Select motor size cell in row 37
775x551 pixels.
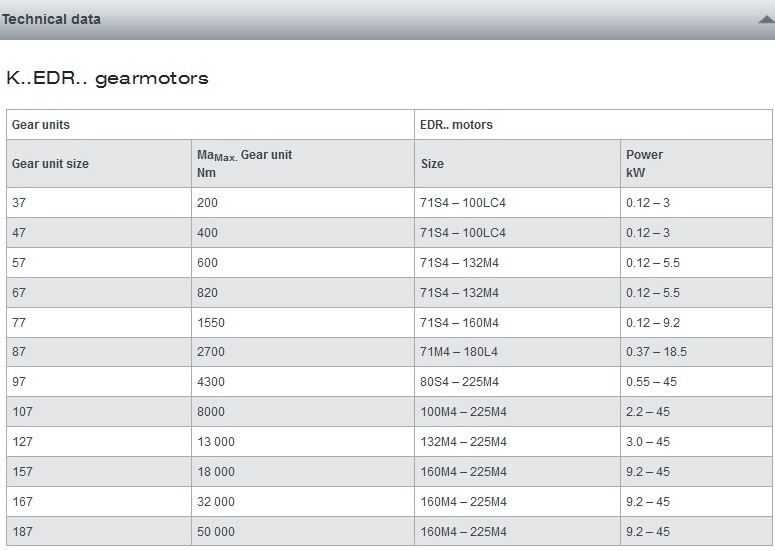click(517, 203)
